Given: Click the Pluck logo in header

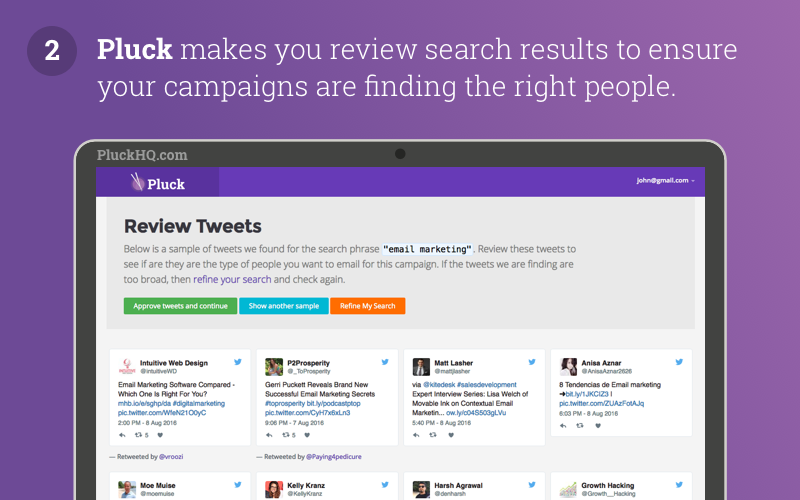Looking at the screenshot, I should [x=158, y=182].
